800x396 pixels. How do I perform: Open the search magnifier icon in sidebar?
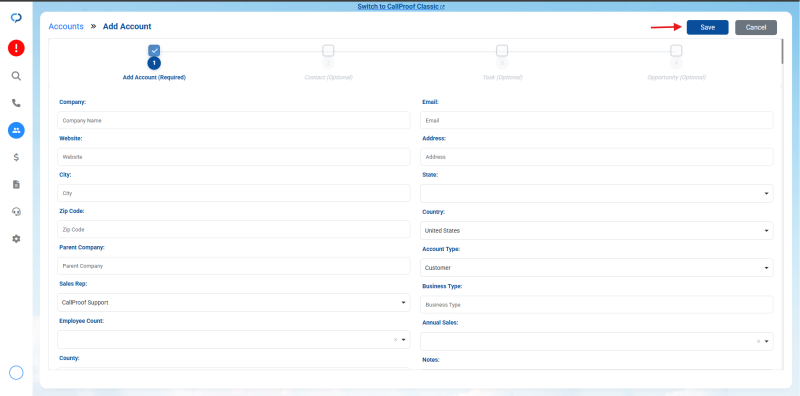click(16, 76)
